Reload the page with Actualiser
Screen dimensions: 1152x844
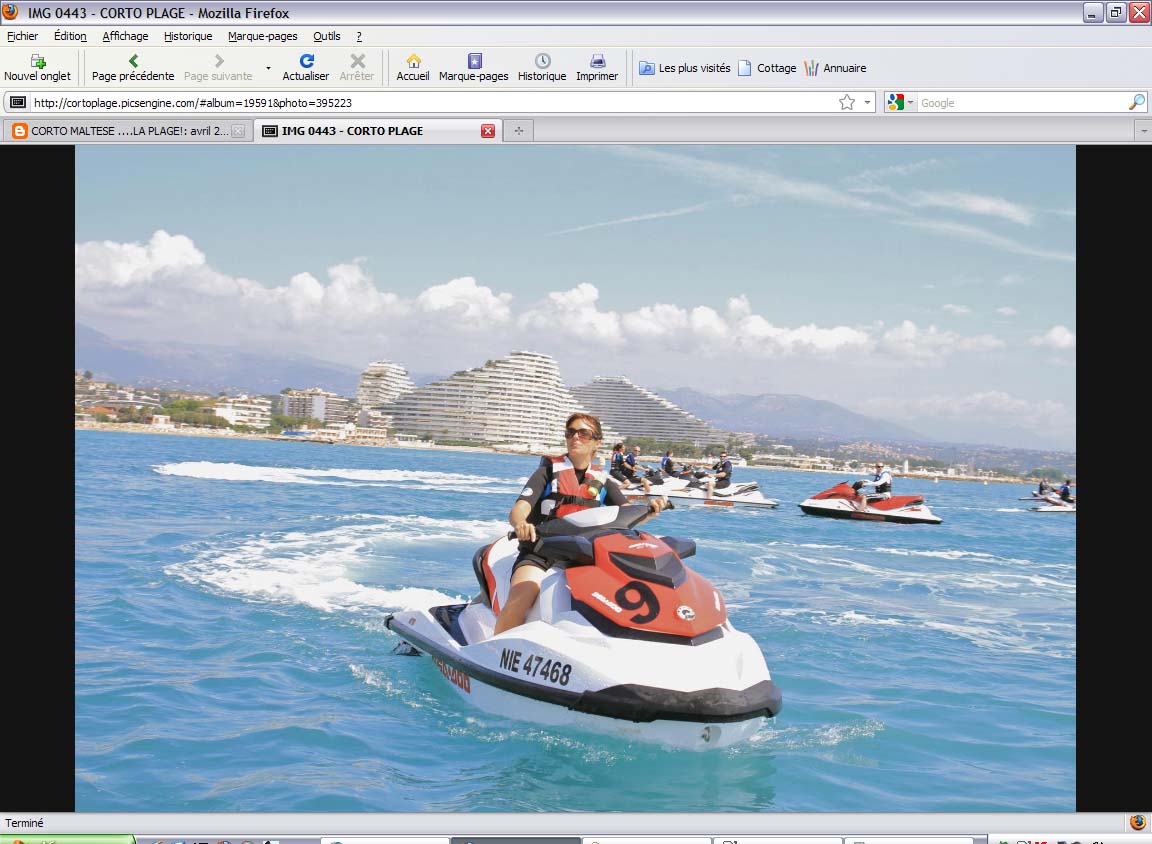click(306, 67)
